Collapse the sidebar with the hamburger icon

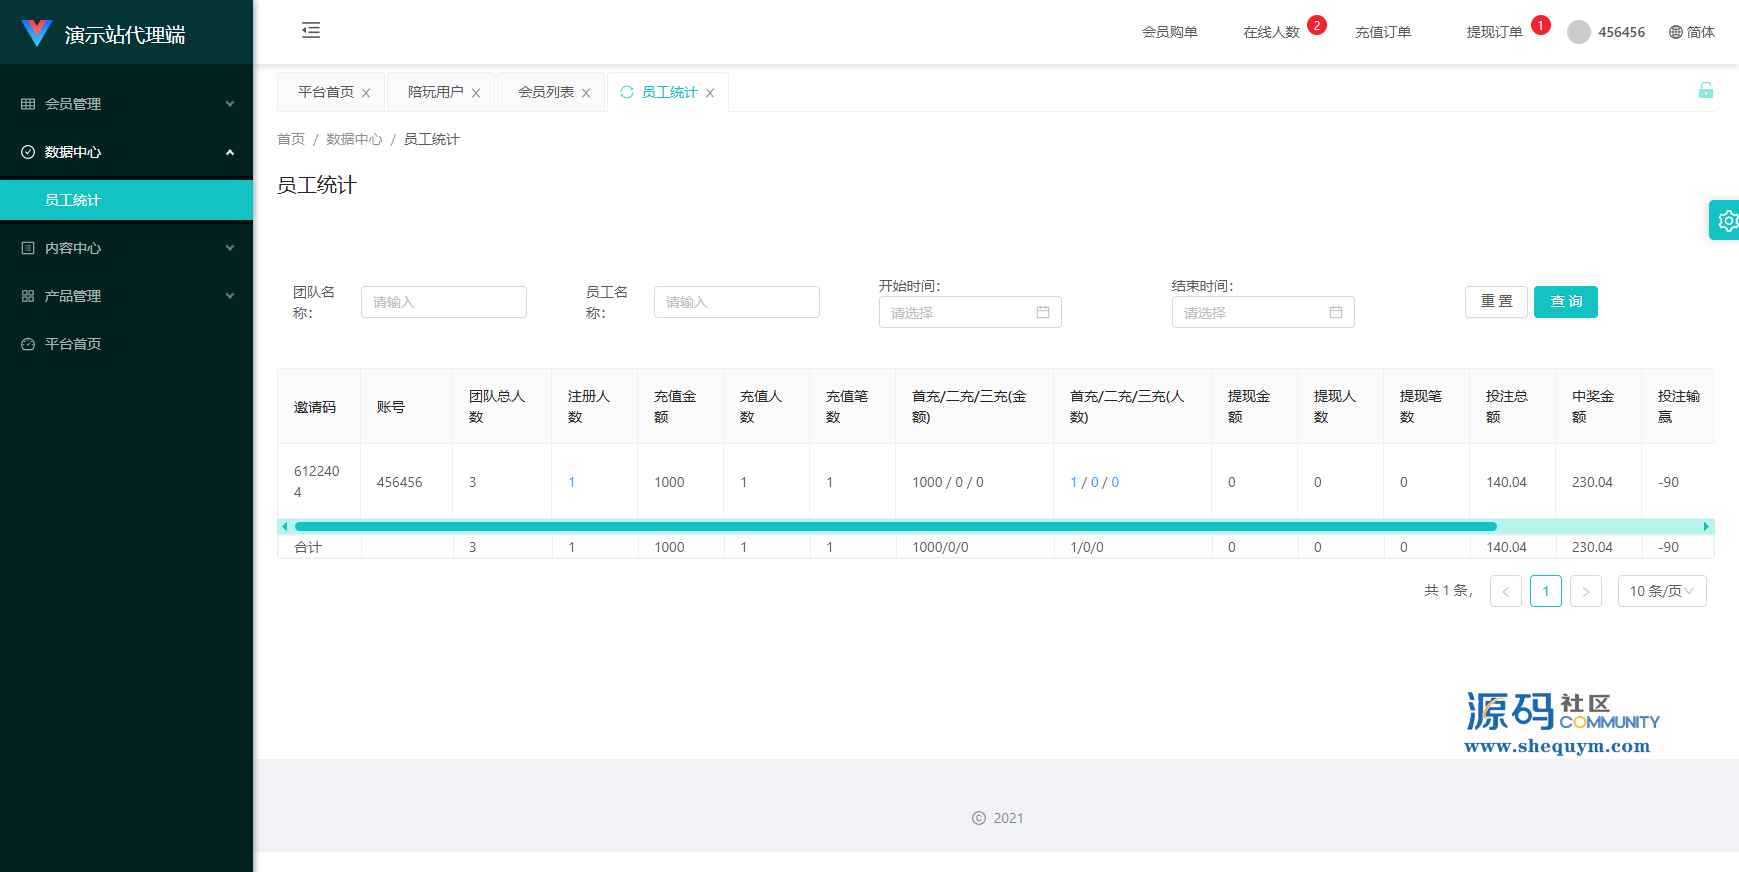[x=311, y=30]
